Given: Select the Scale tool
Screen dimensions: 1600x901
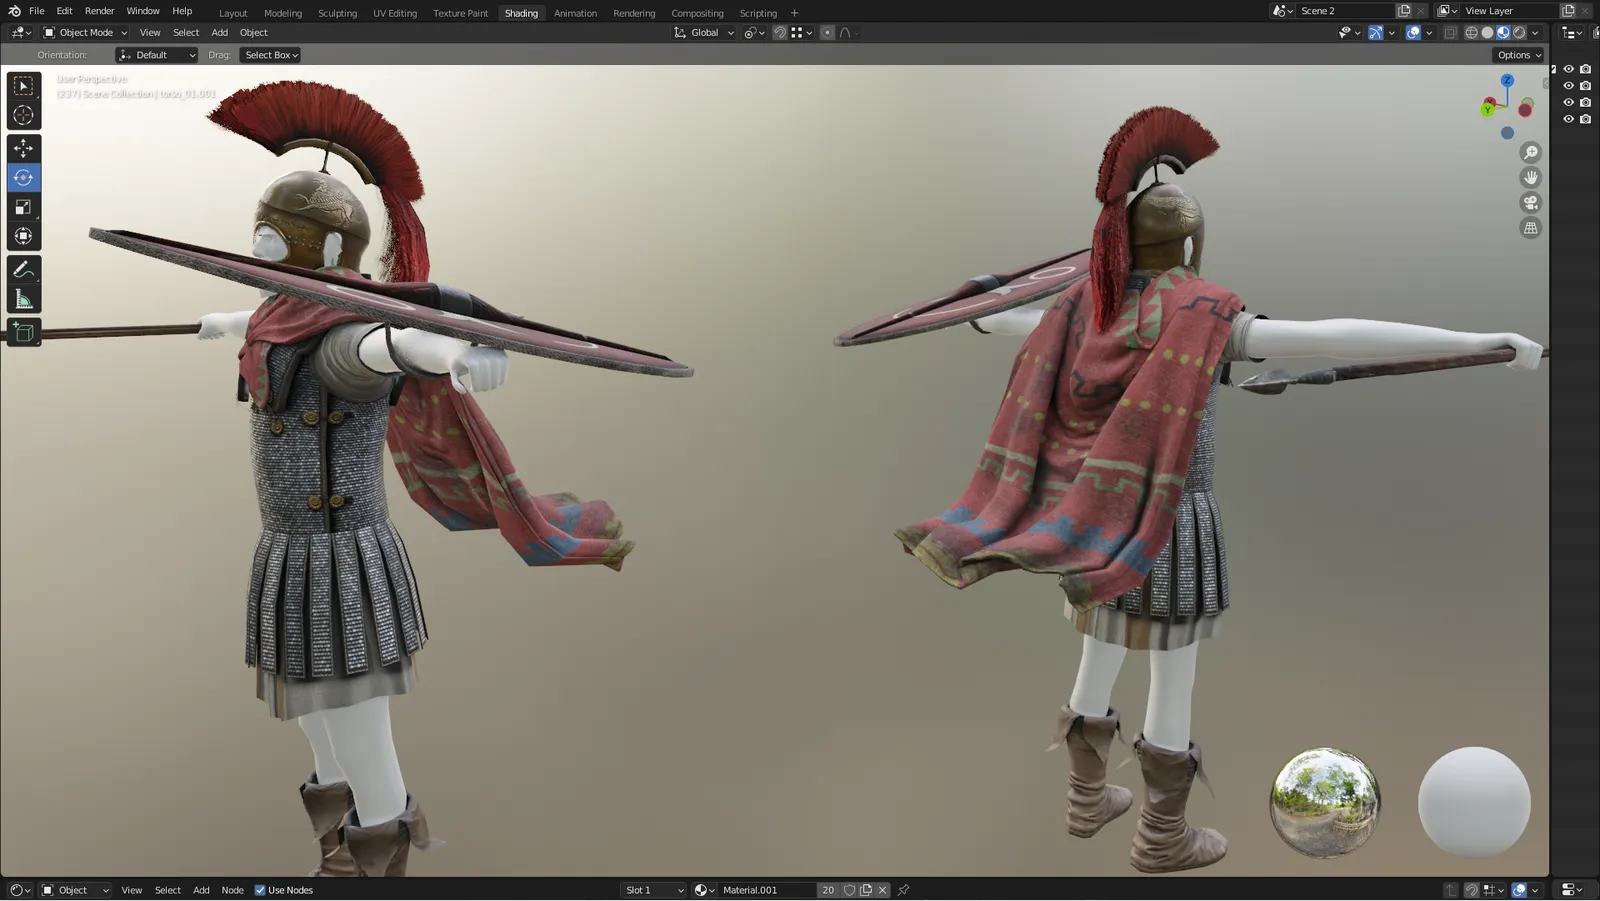Looking at the screenshot, I should tap(23, 207).
